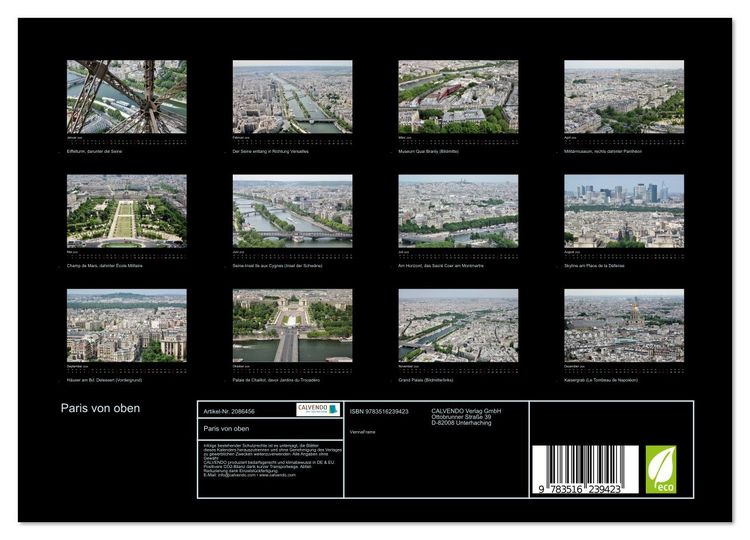The height and width of the screenshot is (540, 750).
Task: Click the CALVENDO logo badge
Action: pos(318,409)
